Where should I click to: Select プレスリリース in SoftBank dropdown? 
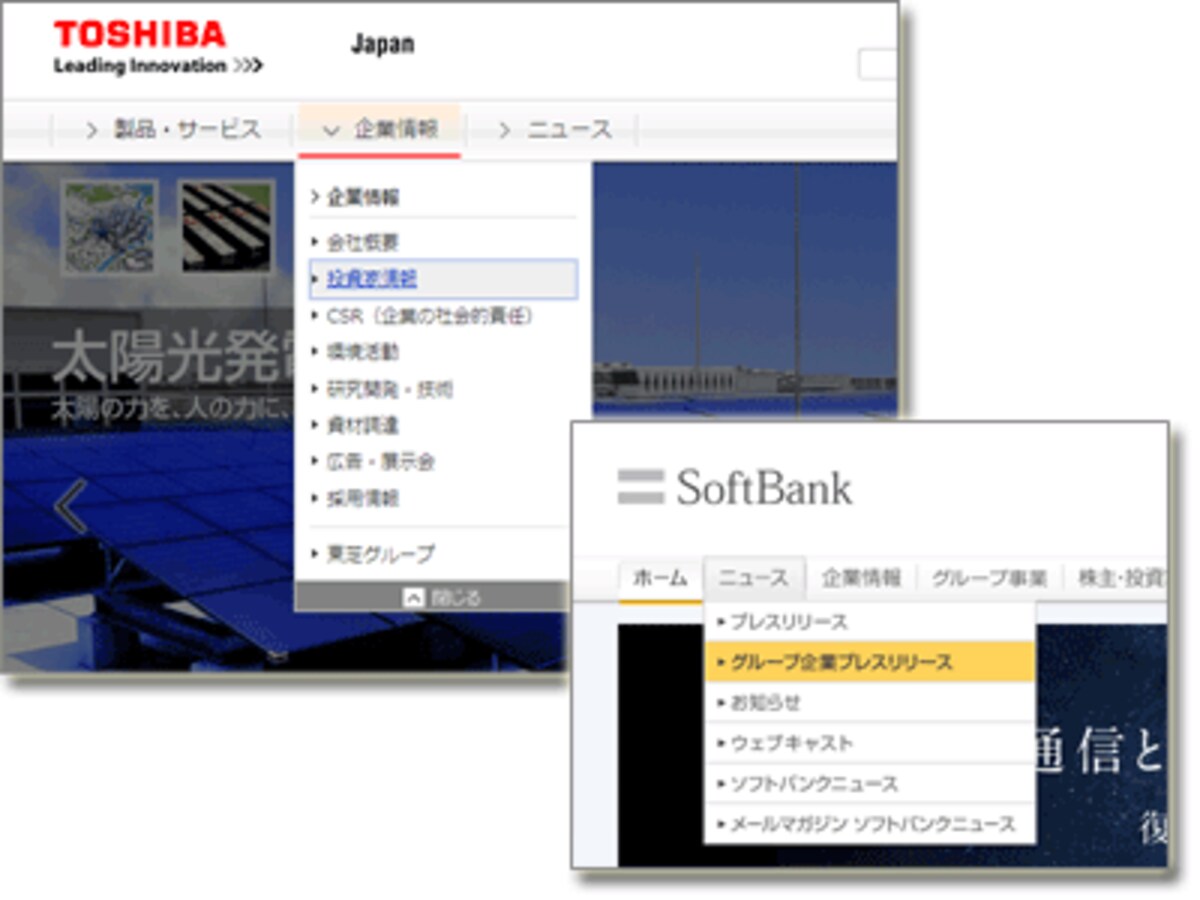(x=870, y=622)
